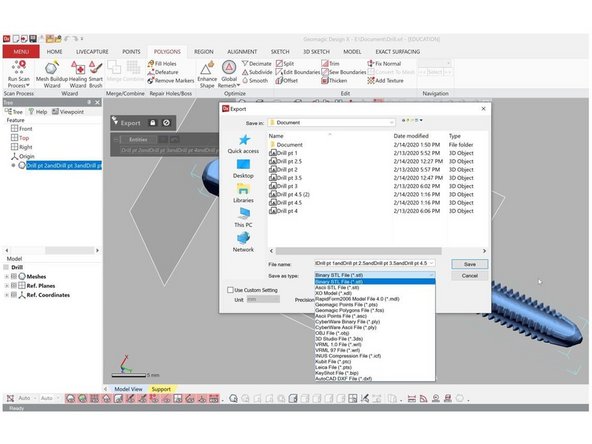Click Remove Markers in ribbon
Screen dimensions: 592x444
coord(170,80)
